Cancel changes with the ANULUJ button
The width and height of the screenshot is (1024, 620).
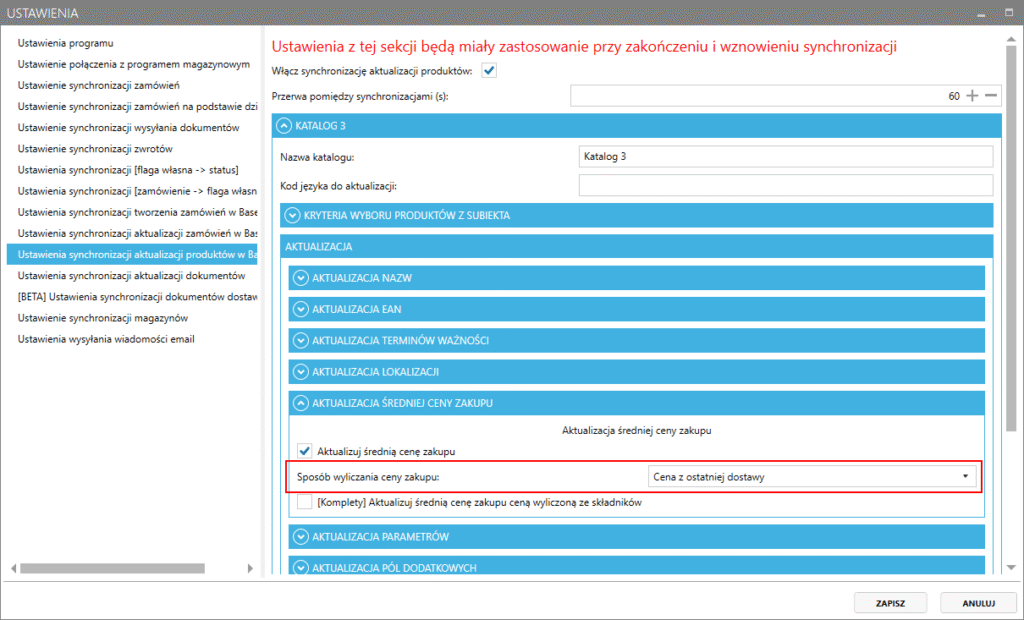pos(978,603)
